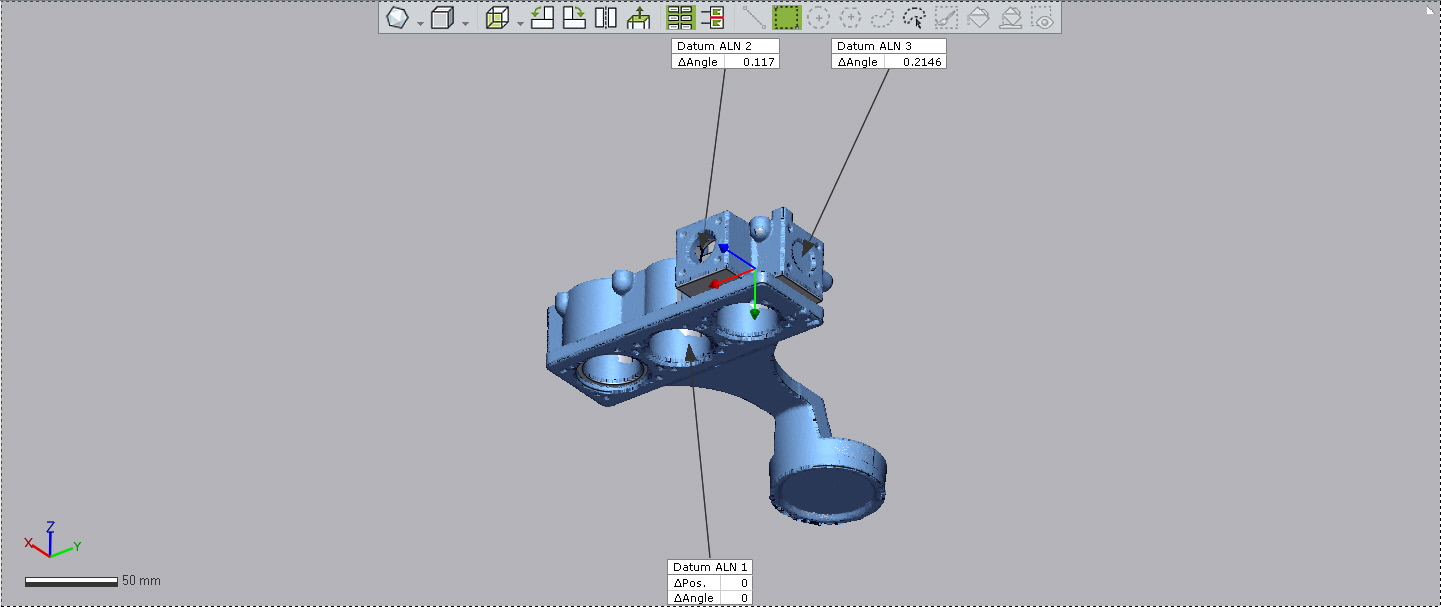
Task: Click the erase selection icon
Action: [x=1011, y=18]
